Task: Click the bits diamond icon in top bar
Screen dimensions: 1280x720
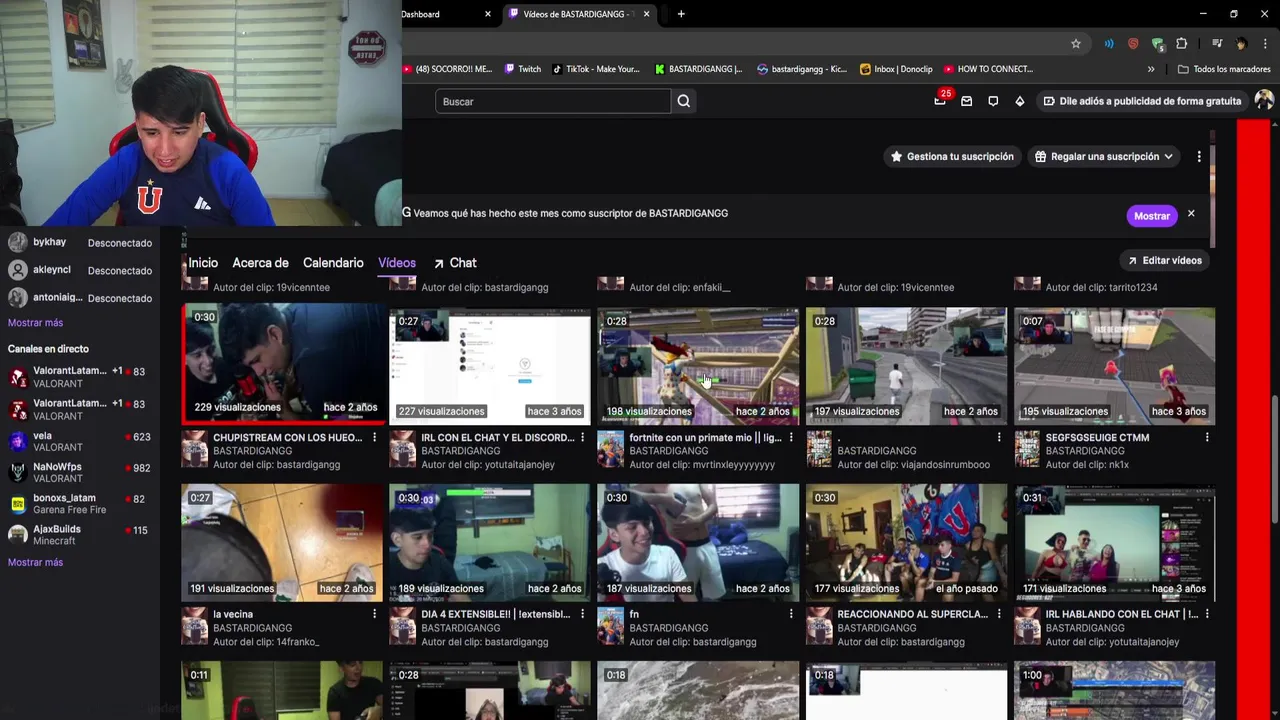Action: (1019, 101)
